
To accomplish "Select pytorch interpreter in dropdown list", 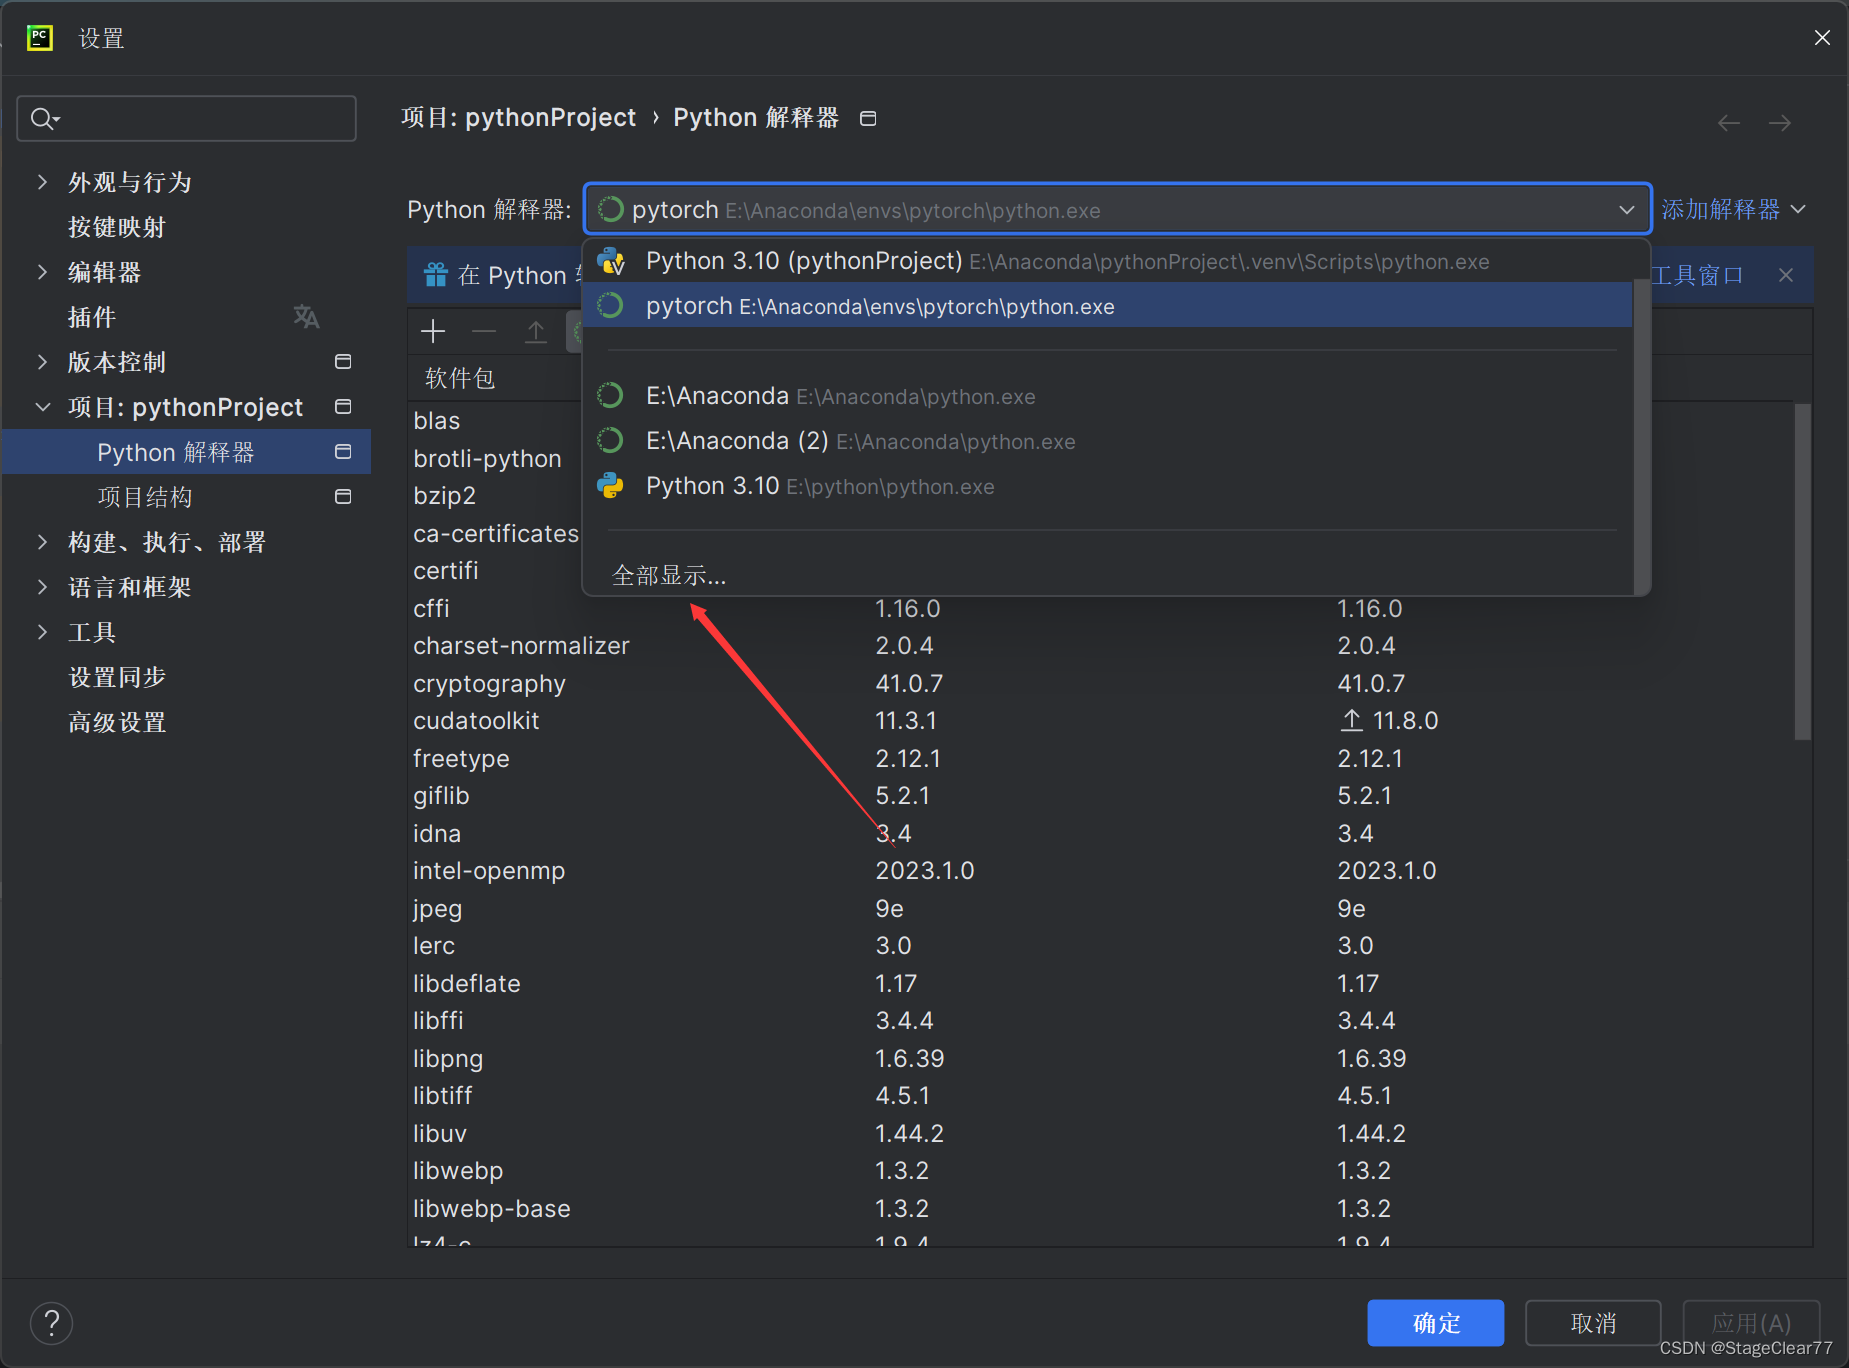I will click(x=1108, y=306).
